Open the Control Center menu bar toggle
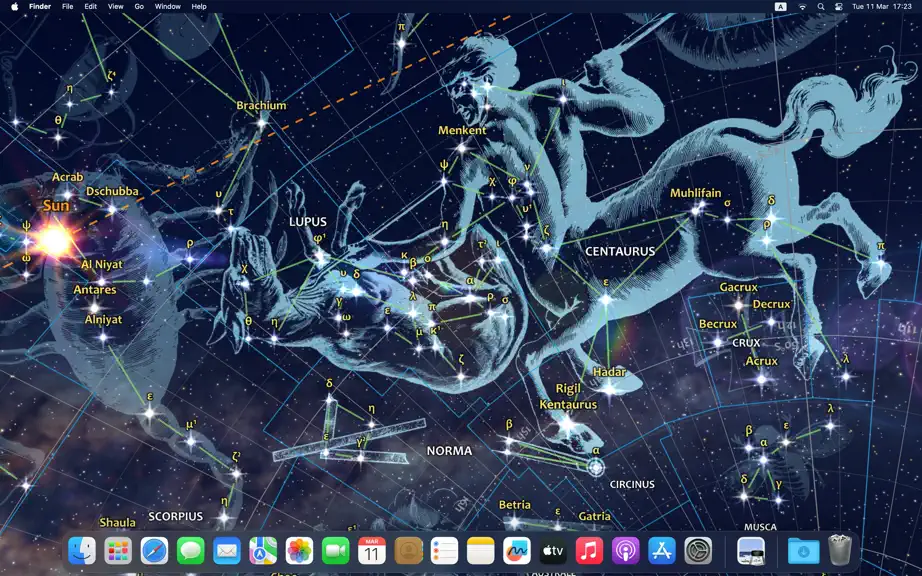Viewport: 922px width, 576px height. (x=839, y=6)
